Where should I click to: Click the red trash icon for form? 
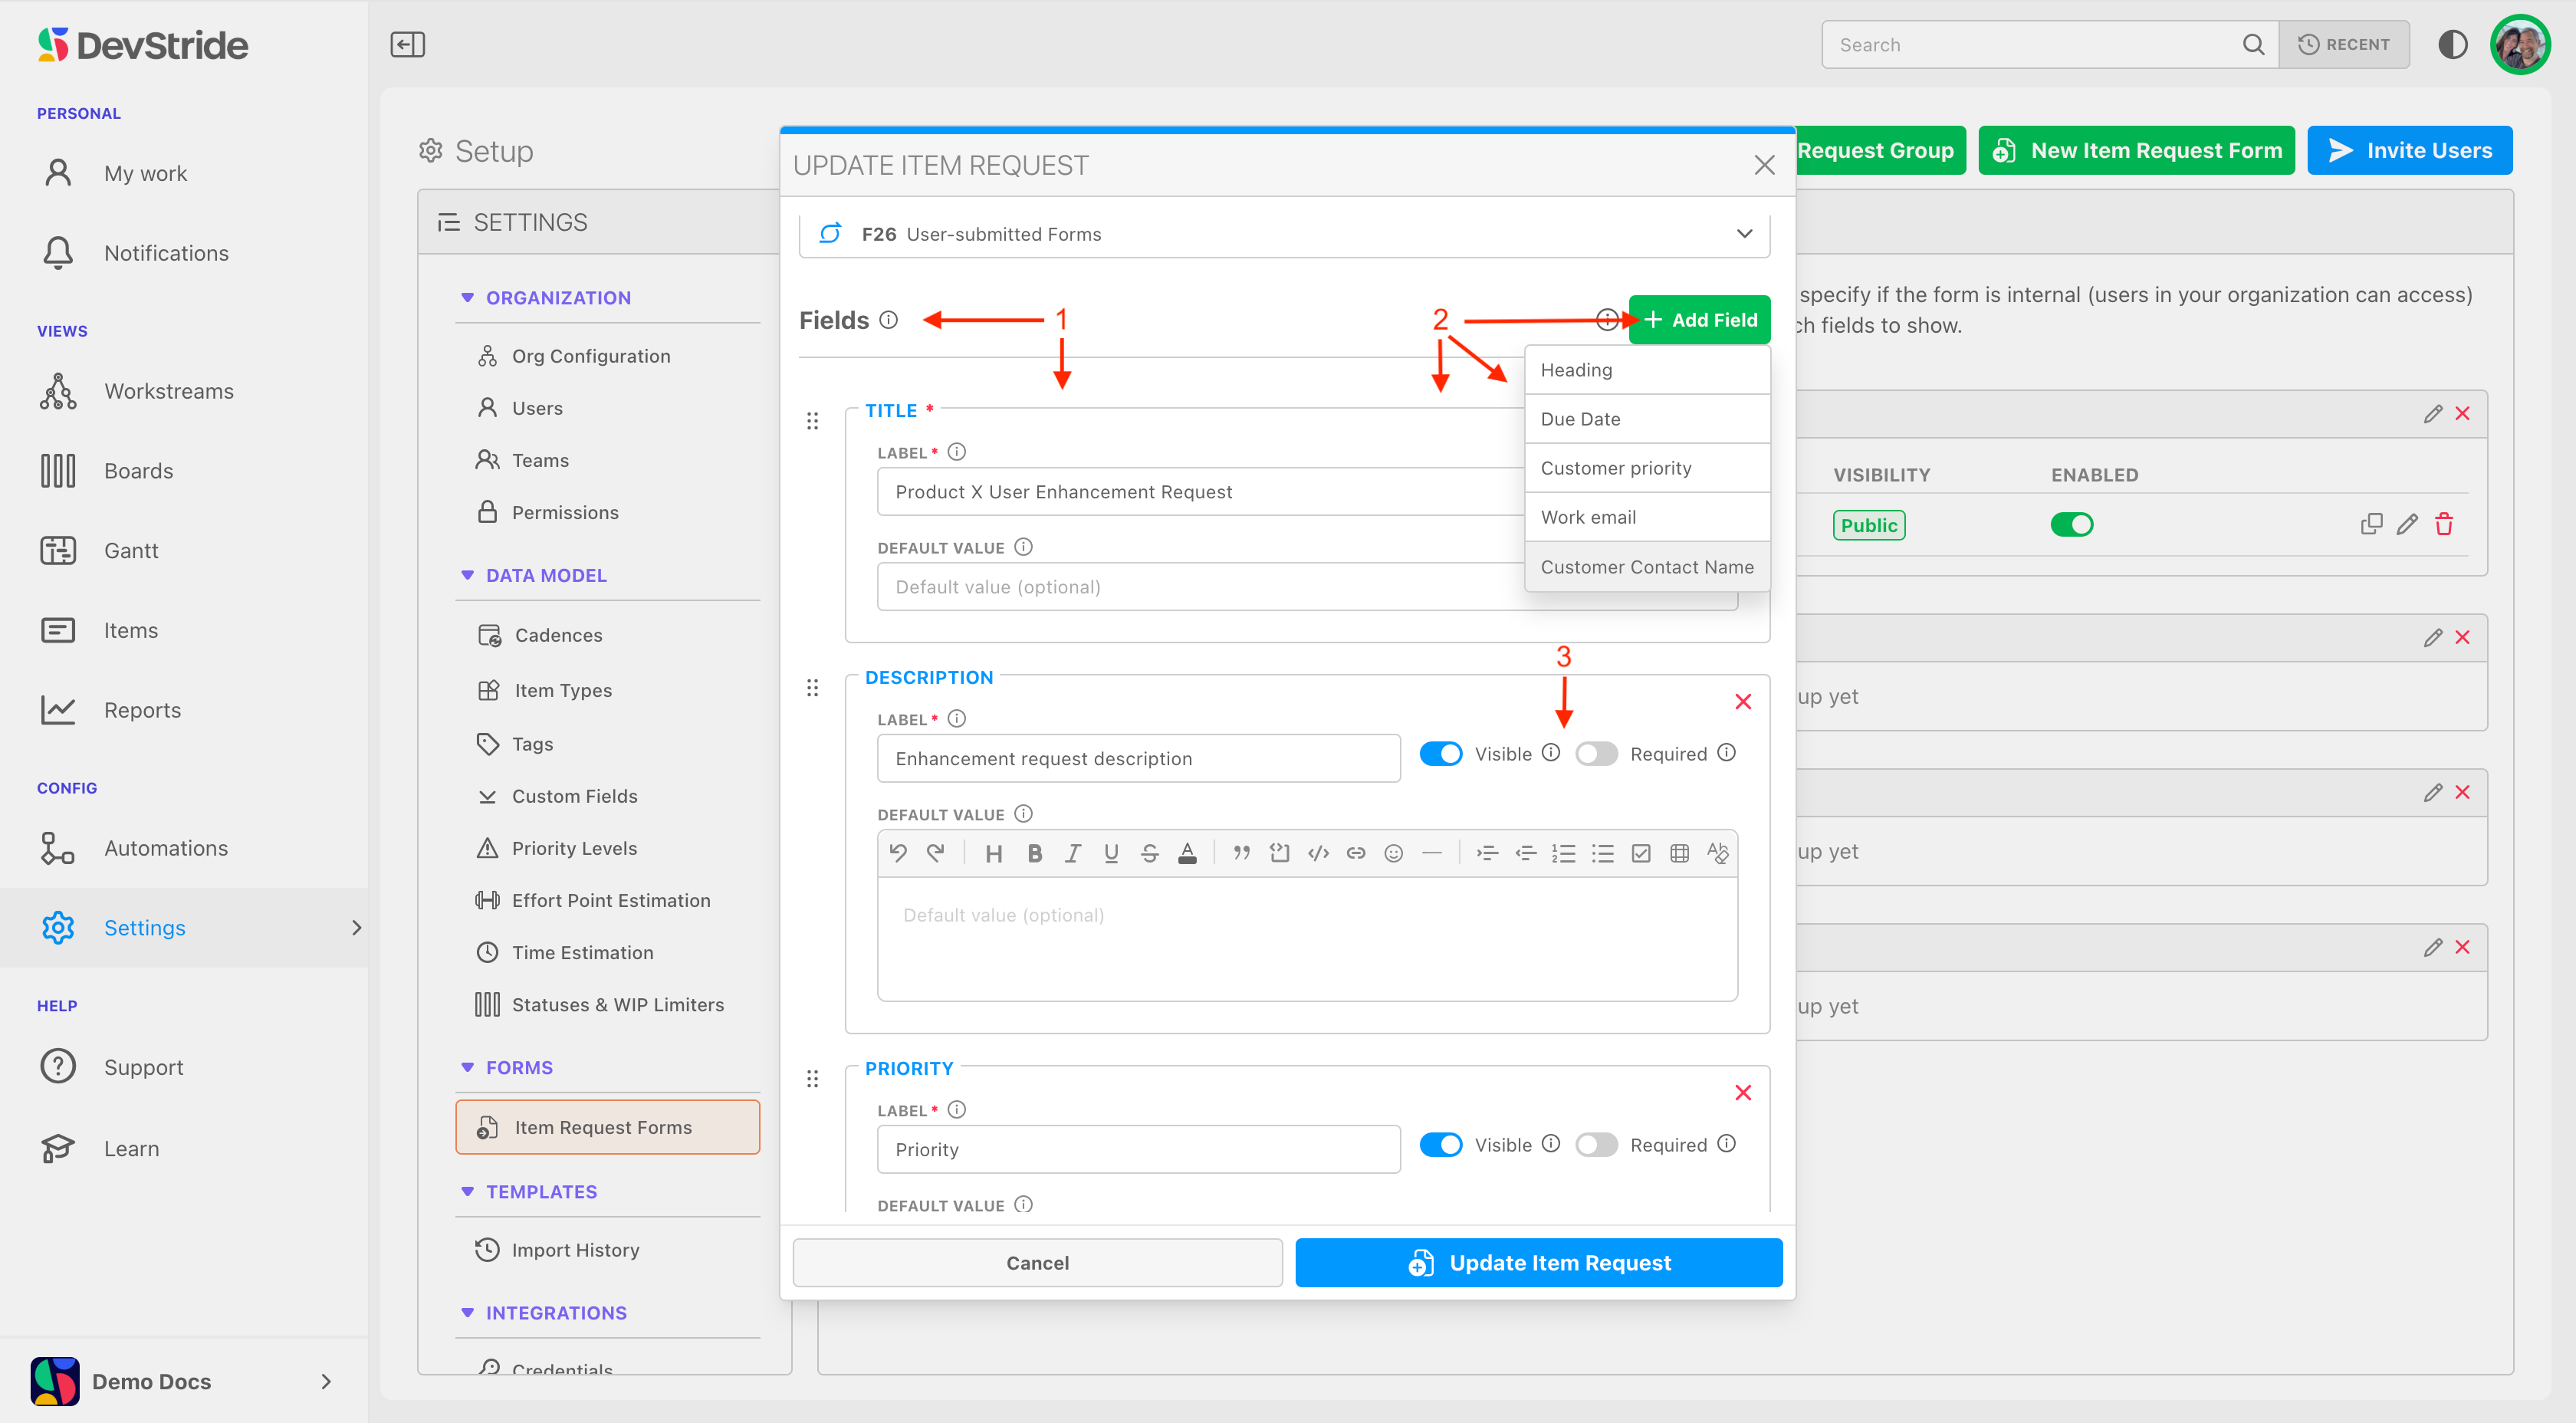click(2444, 524)
